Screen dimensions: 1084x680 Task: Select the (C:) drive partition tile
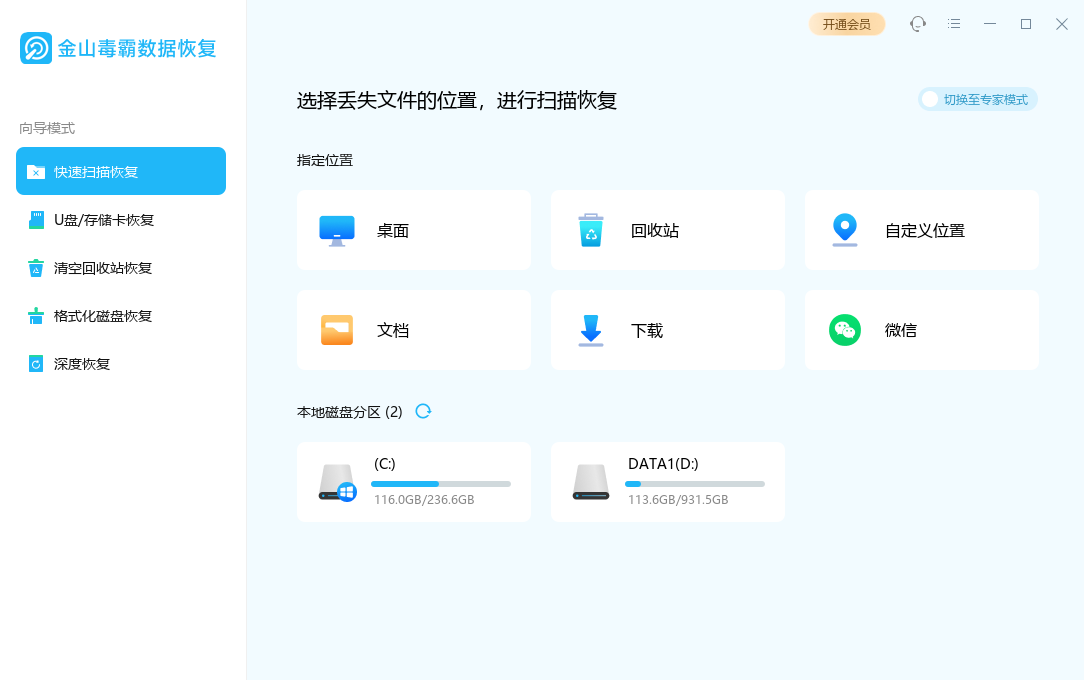413,481
